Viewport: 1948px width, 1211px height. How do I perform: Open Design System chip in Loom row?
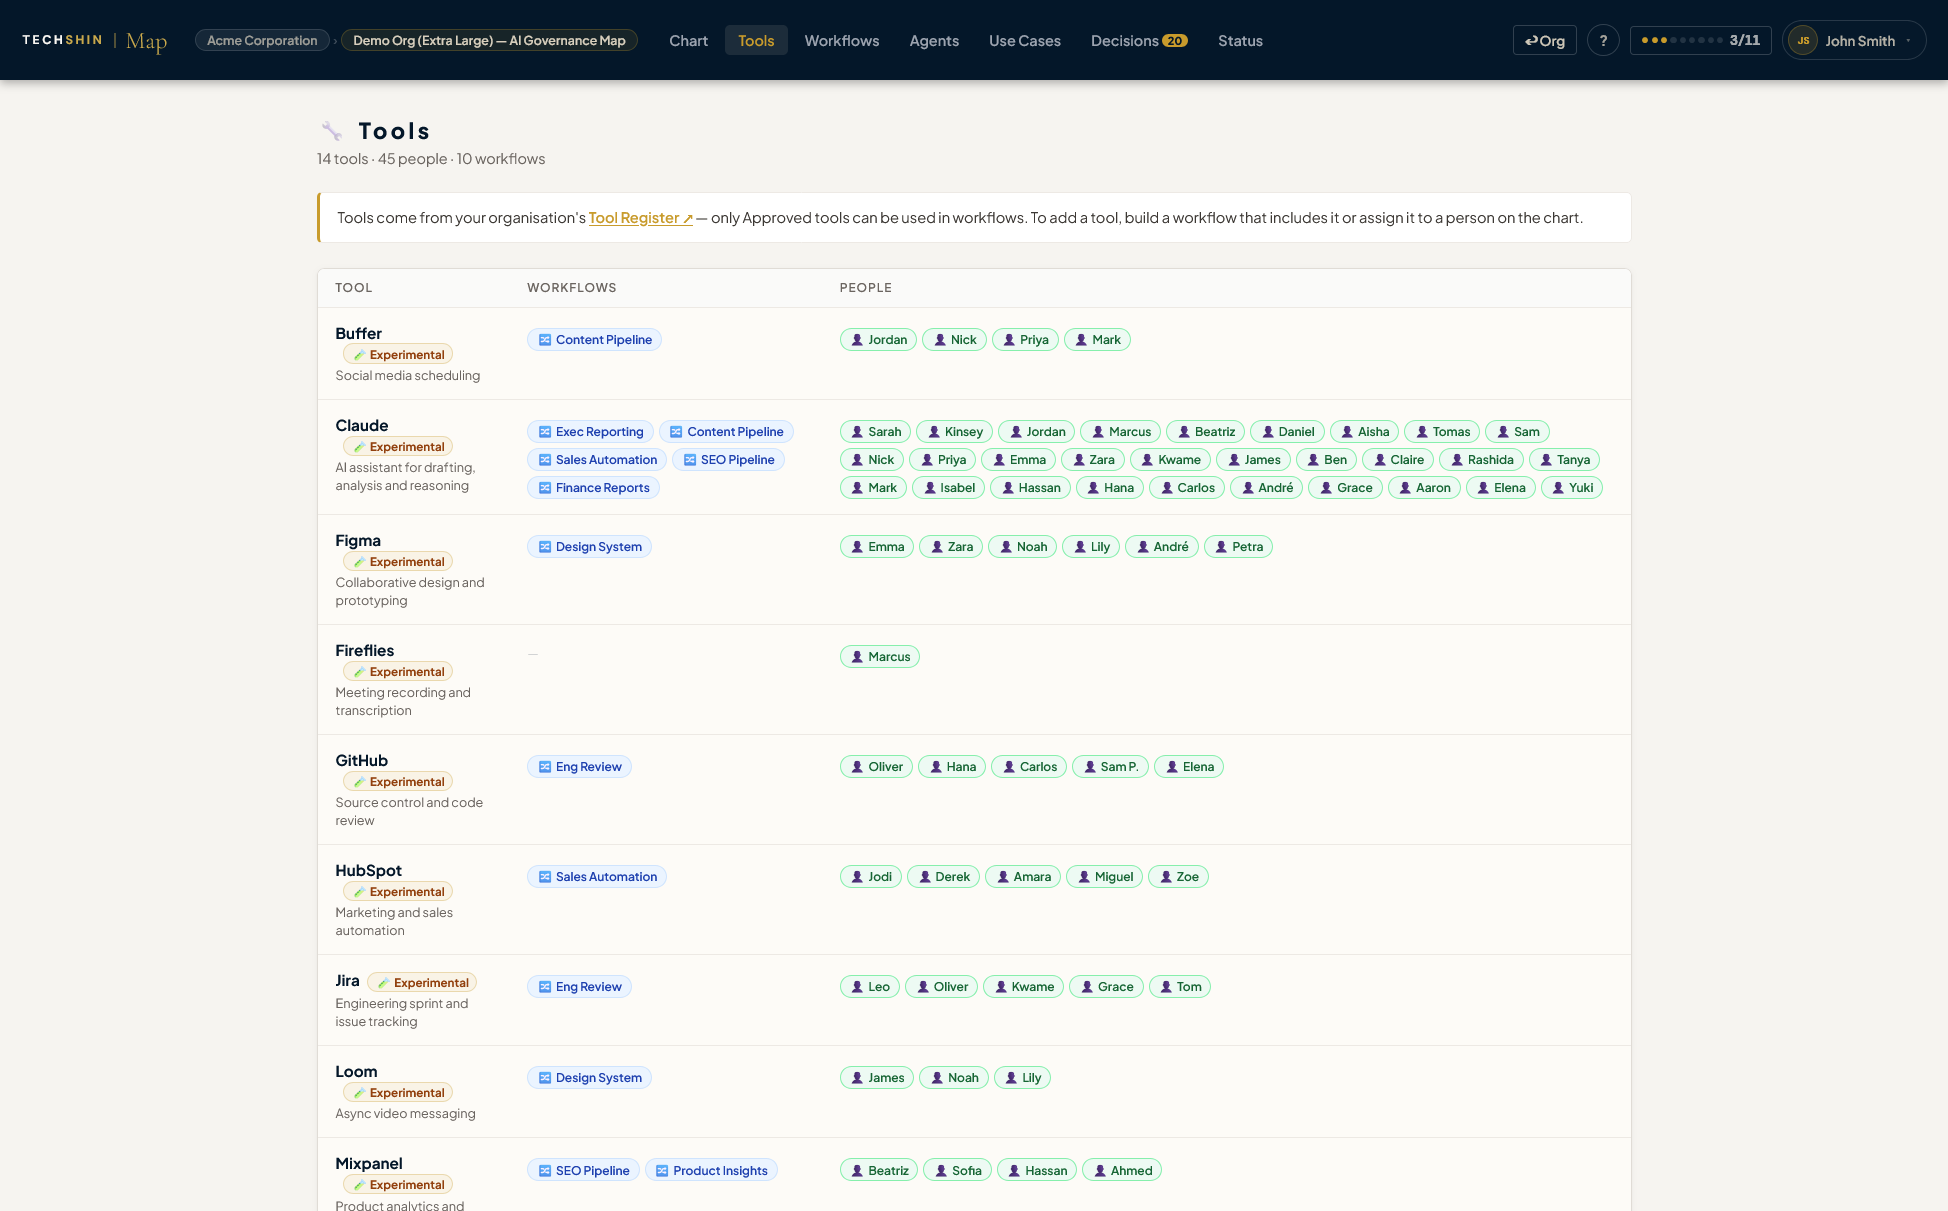[589, 1078]
